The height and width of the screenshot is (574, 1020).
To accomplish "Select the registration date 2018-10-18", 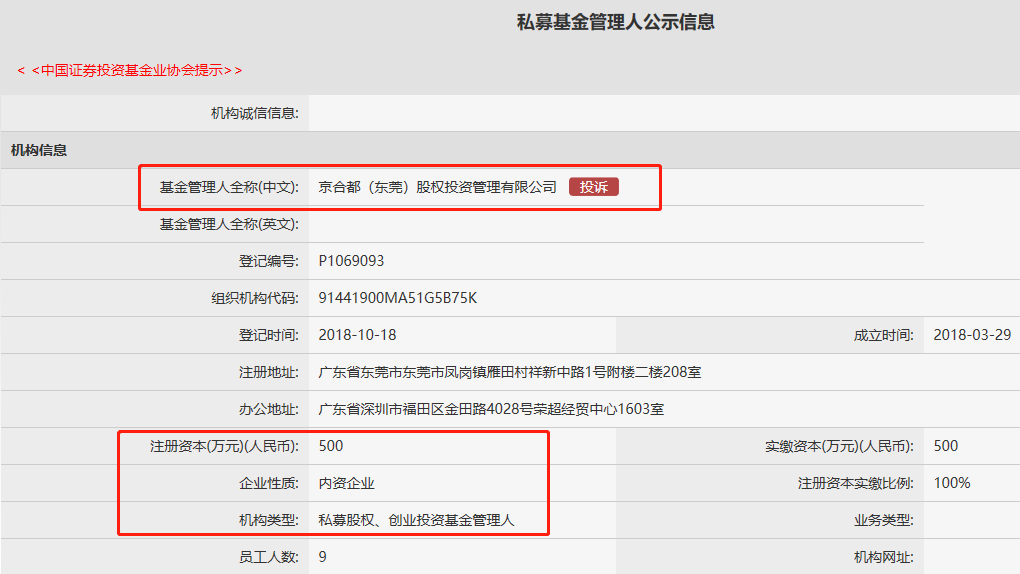I will [x=357, y=335].
